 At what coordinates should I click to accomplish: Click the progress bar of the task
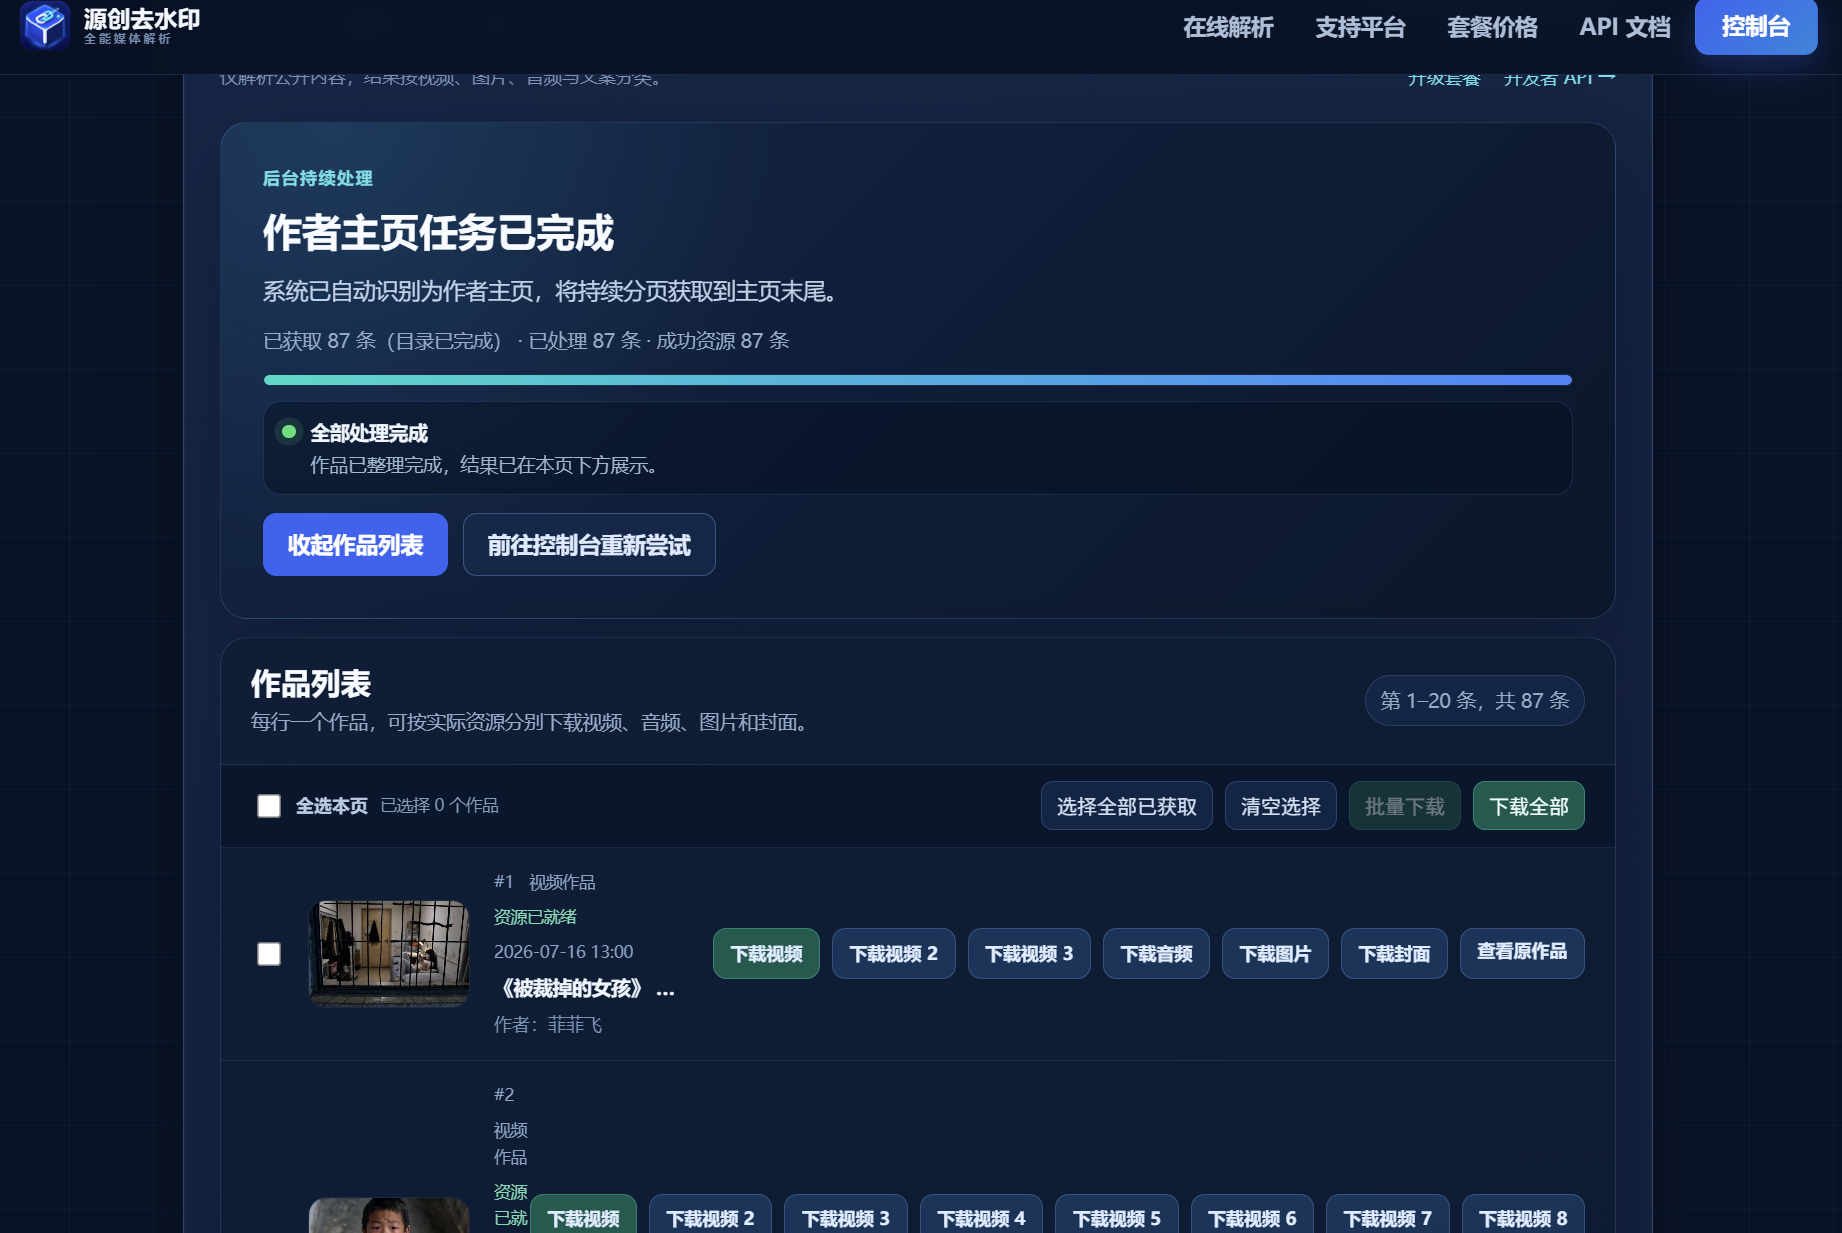pos(918,380)
